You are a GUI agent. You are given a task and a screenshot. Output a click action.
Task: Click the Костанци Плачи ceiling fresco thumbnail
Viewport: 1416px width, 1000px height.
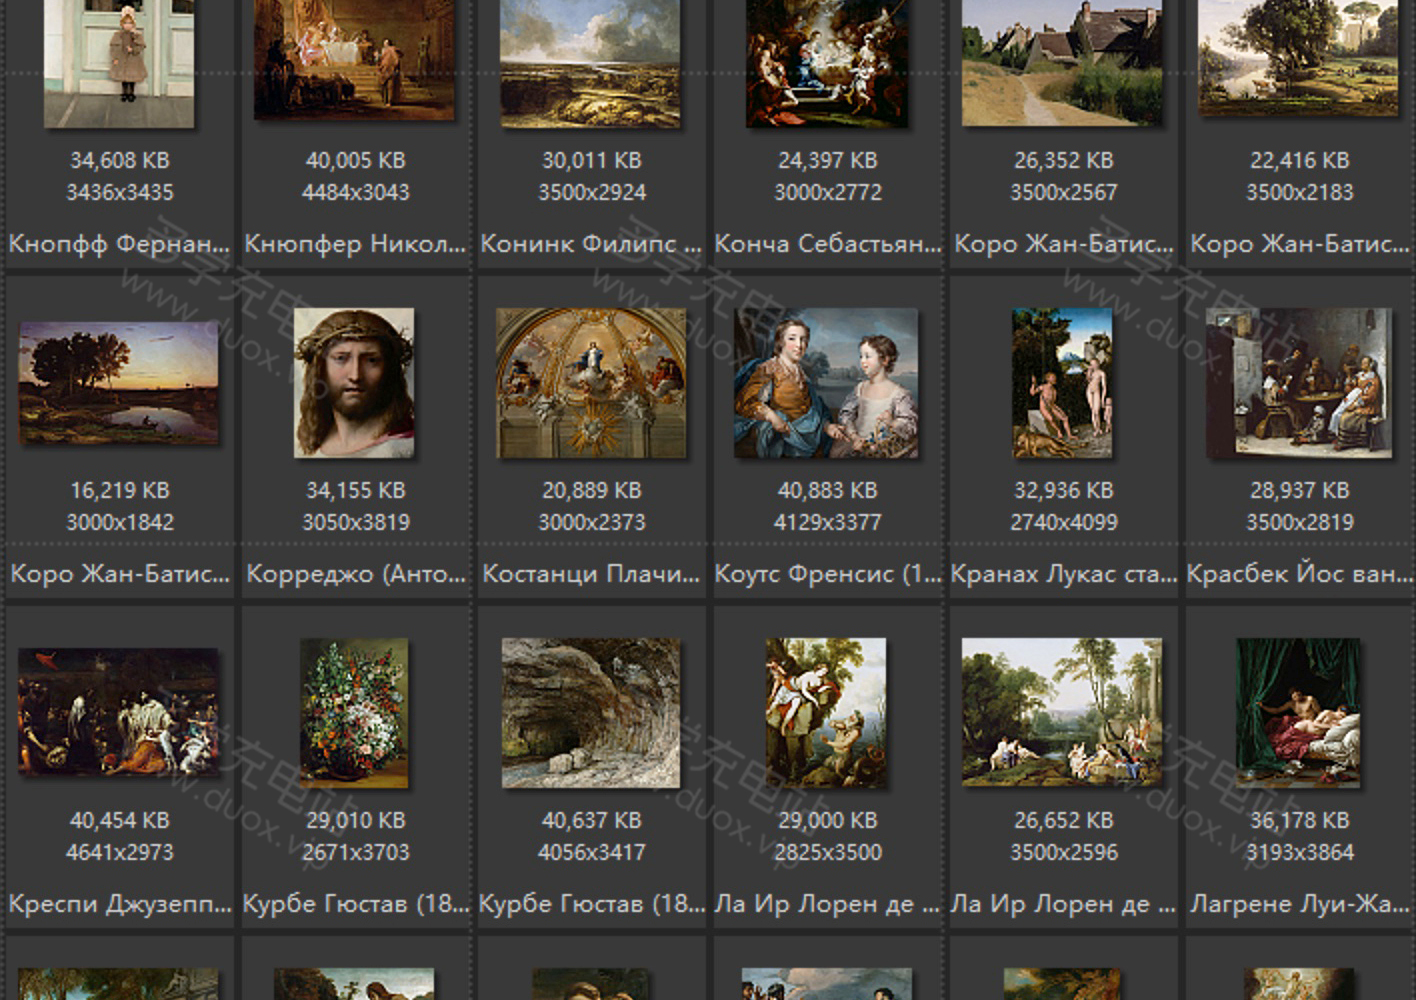pos(591,383)
